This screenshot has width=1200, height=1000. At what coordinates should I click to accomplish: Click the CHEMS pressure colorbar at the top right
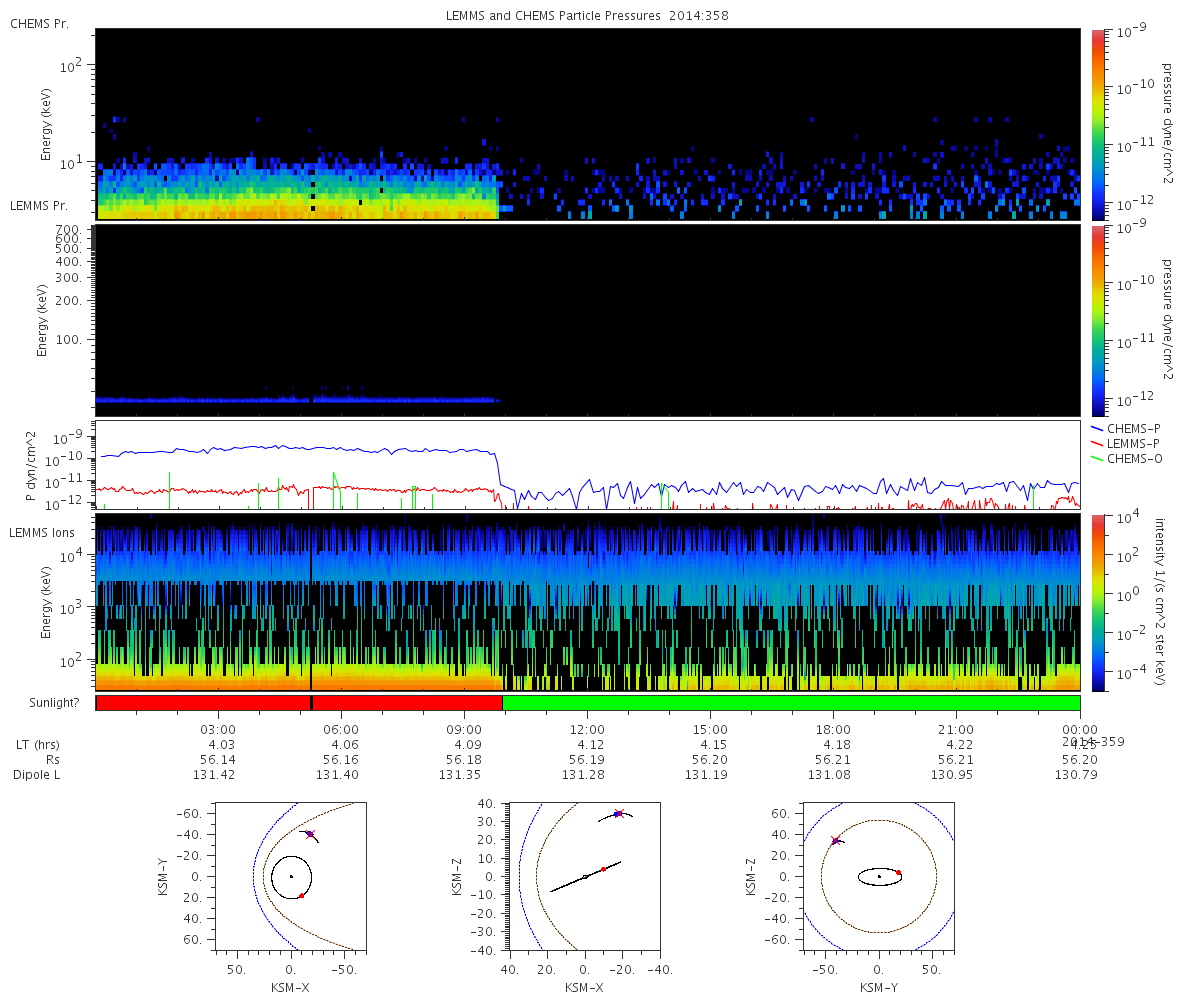pos(1097,124)
